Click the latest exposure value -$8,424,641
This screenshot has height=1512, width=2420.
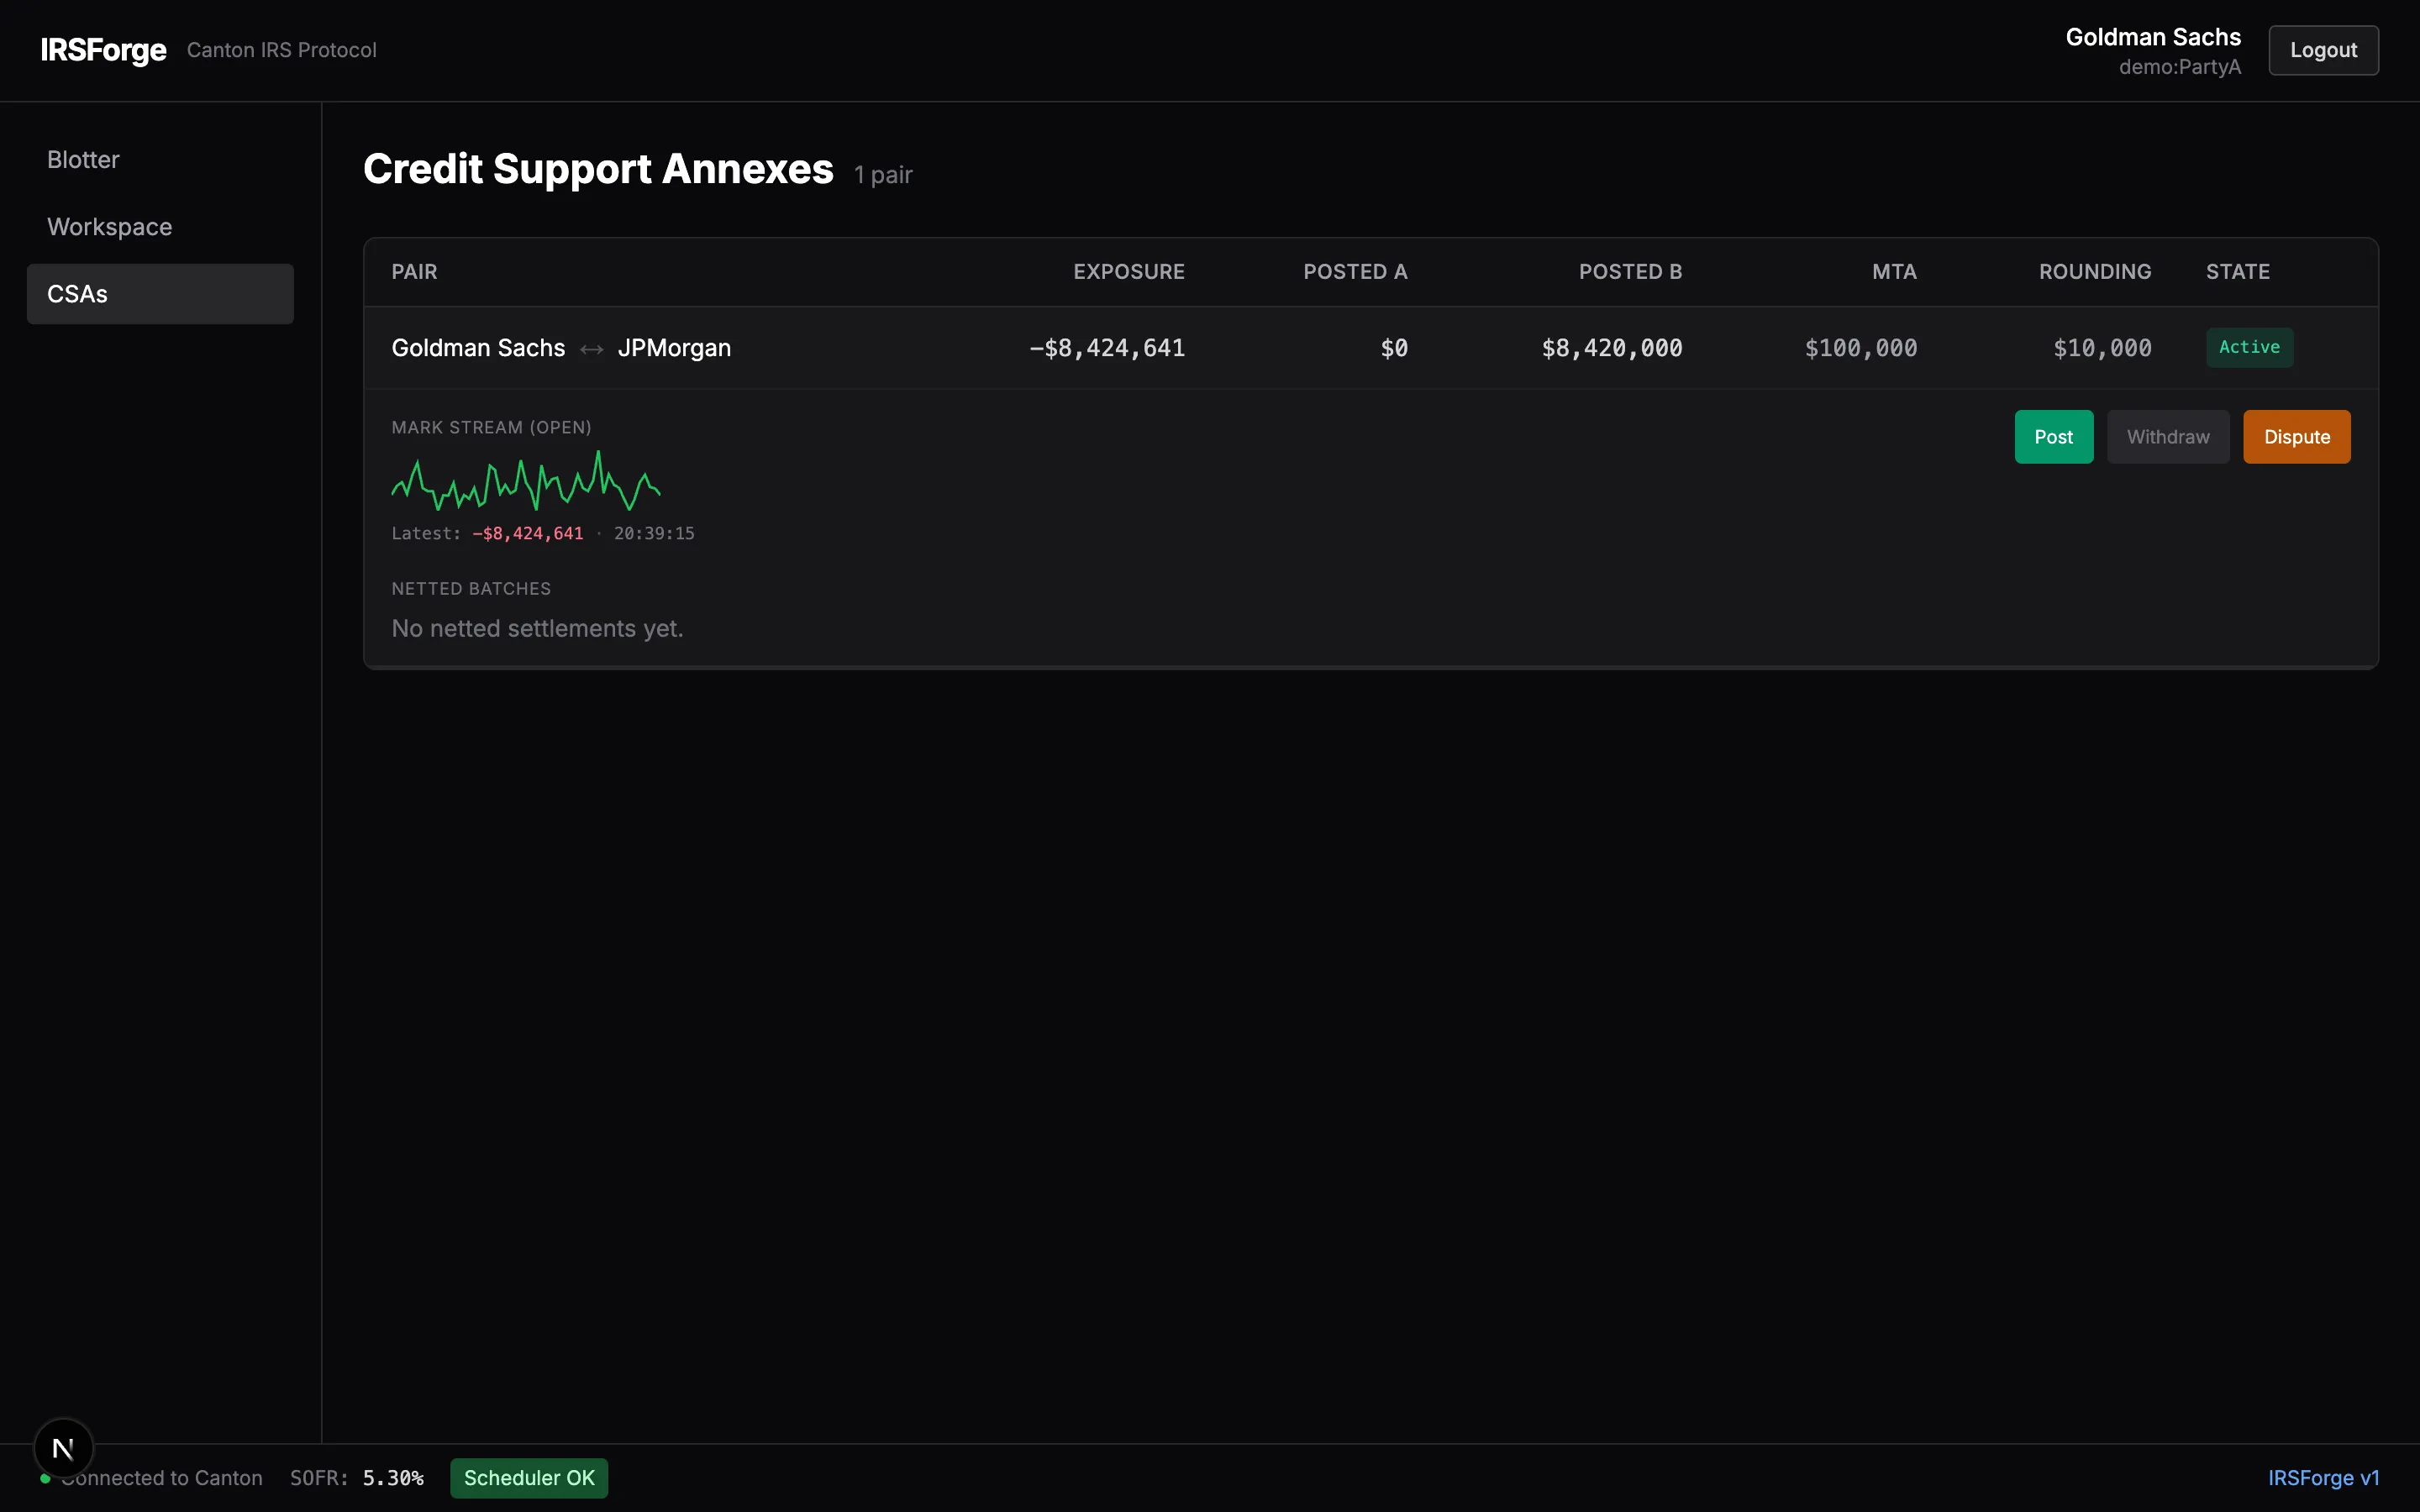point(527,533)
